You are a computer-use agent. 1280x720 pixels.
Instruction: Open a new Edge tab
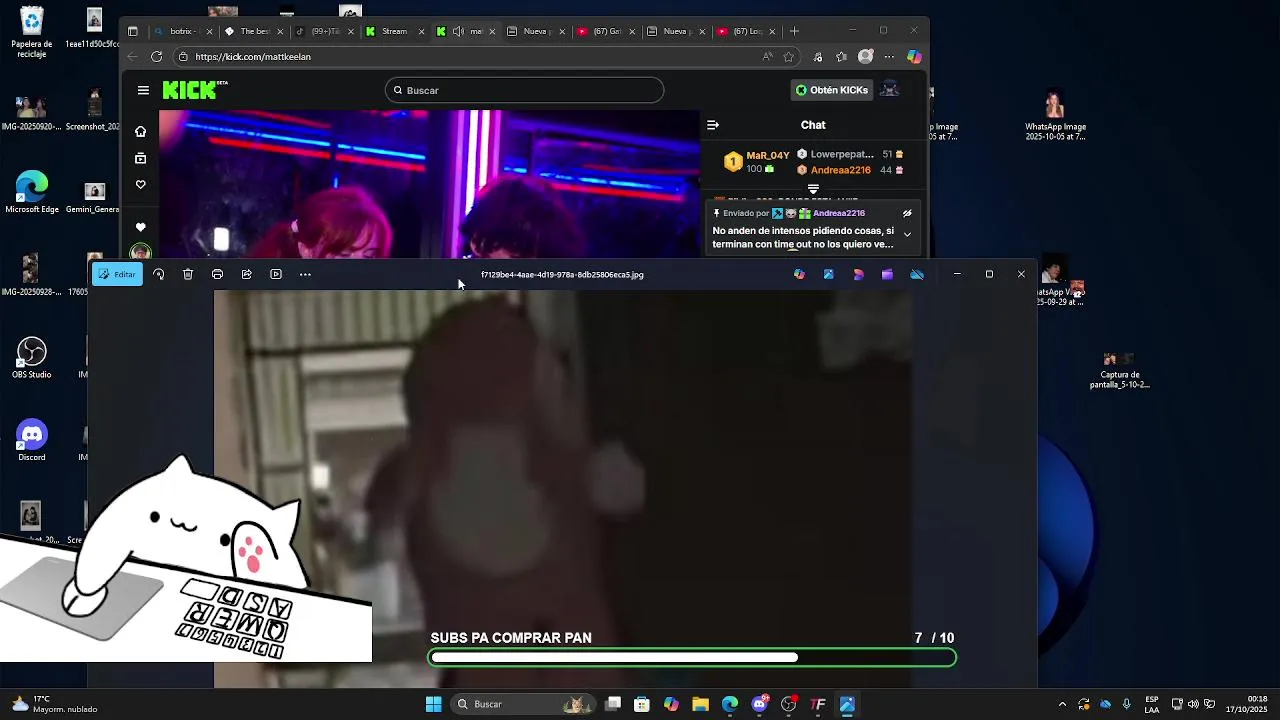[795, 31]
